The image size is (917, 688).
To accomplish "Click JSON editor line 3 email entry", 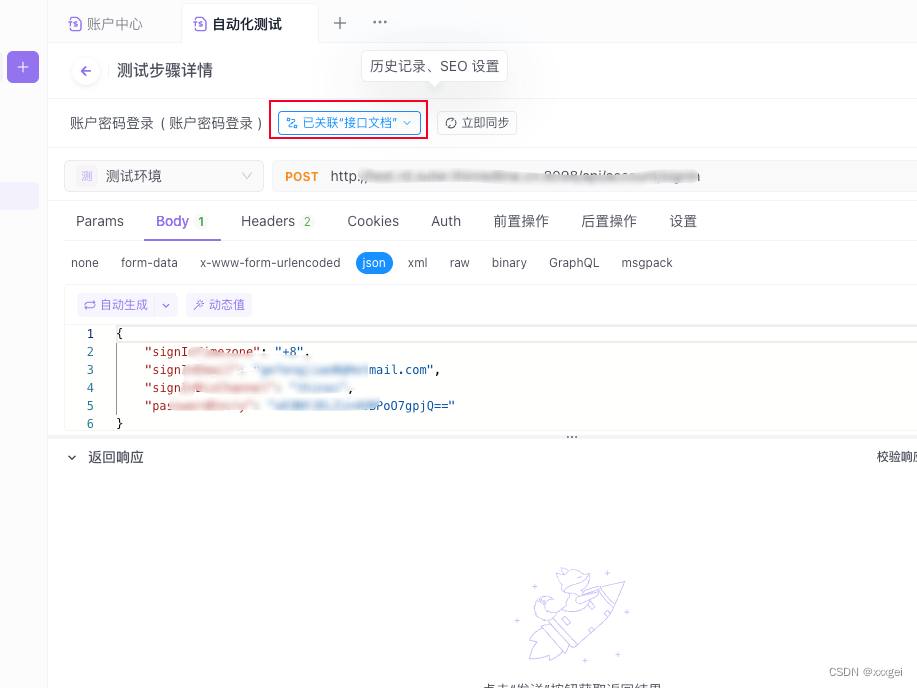I will pyautogui.click(x=292, y=370).
